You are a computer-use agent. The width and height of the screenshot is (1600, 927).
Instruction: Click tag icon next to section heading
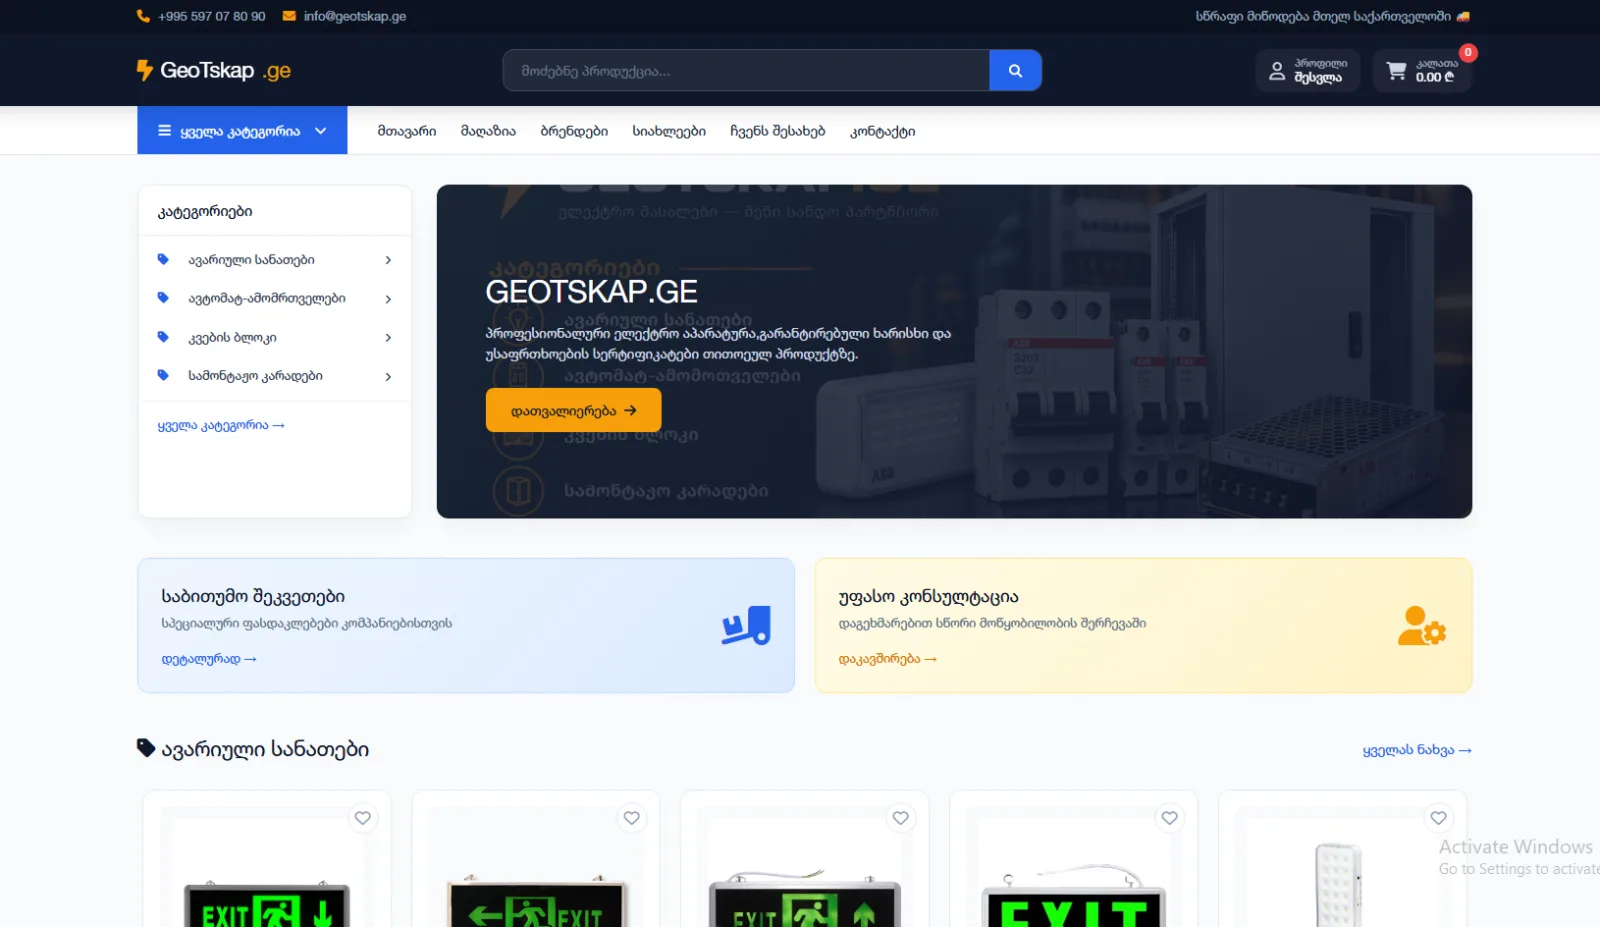[x=146, y=748]
